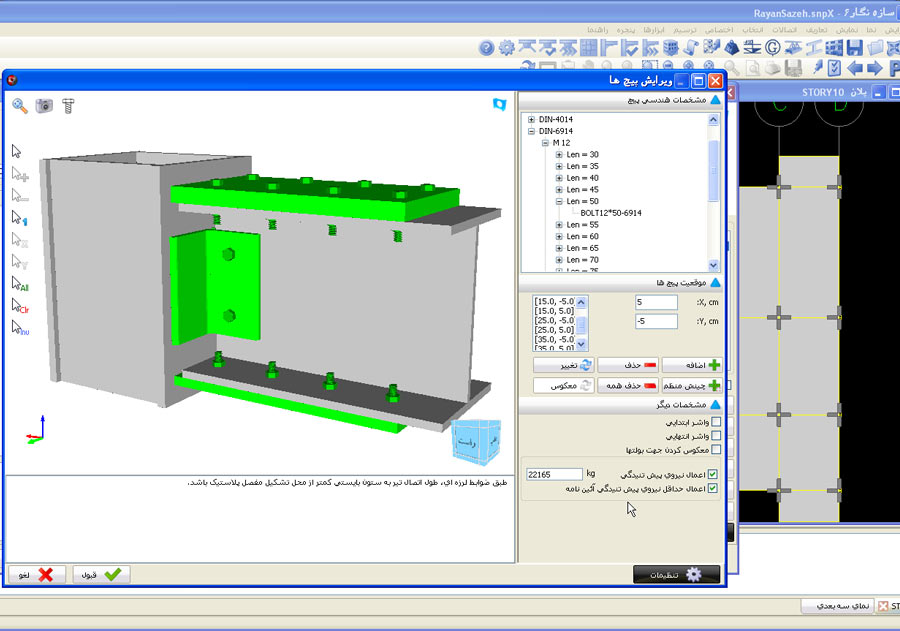Image resolution: width=900 pixels, height=631 pixels.
Task: Toggle the واشر ابتدایی checkbox
Action: point(715,423)
